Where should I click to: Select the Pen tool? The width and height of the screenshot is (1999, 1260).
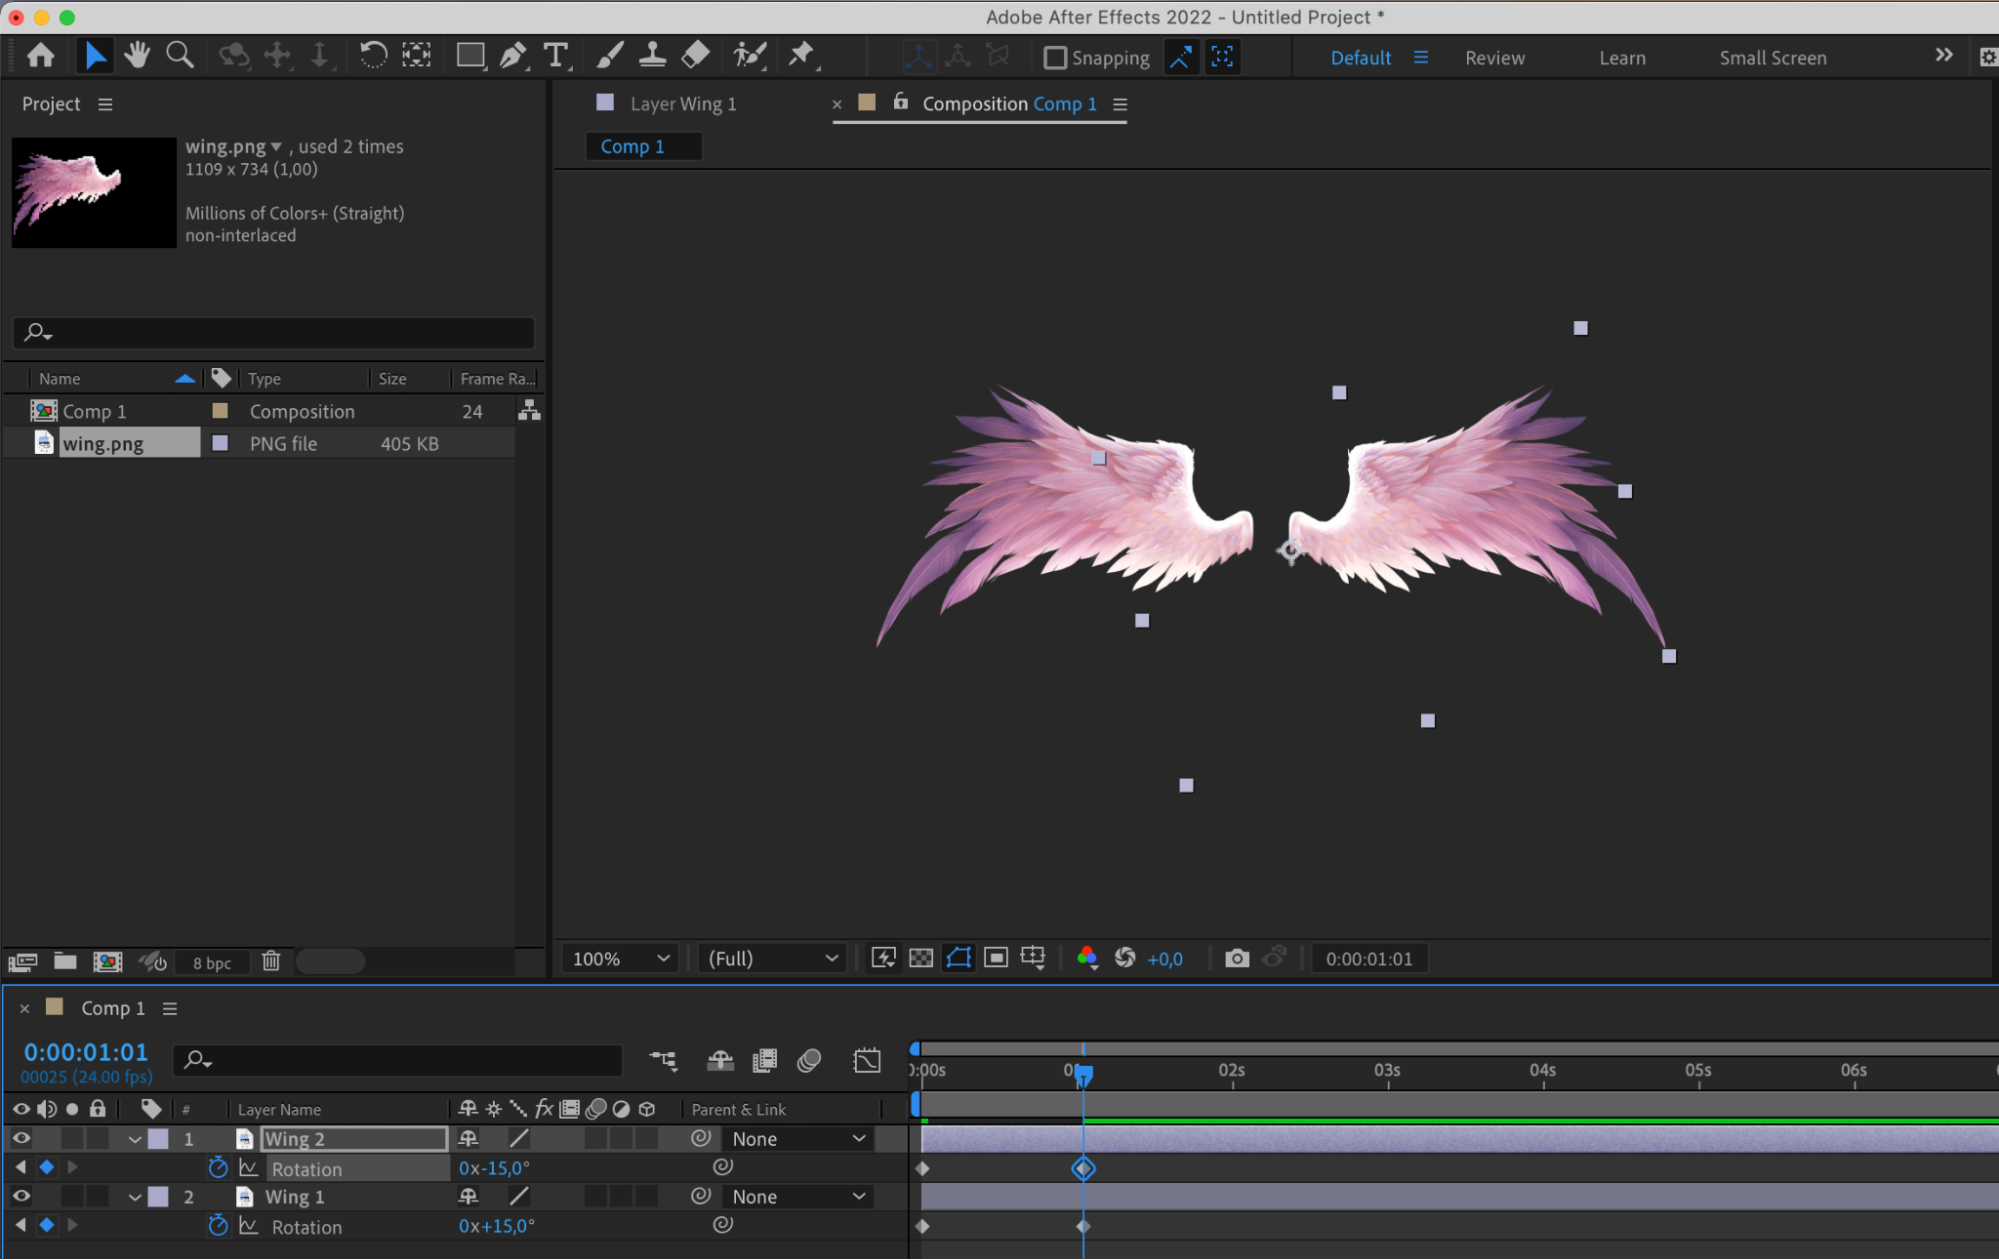[513, 56]
